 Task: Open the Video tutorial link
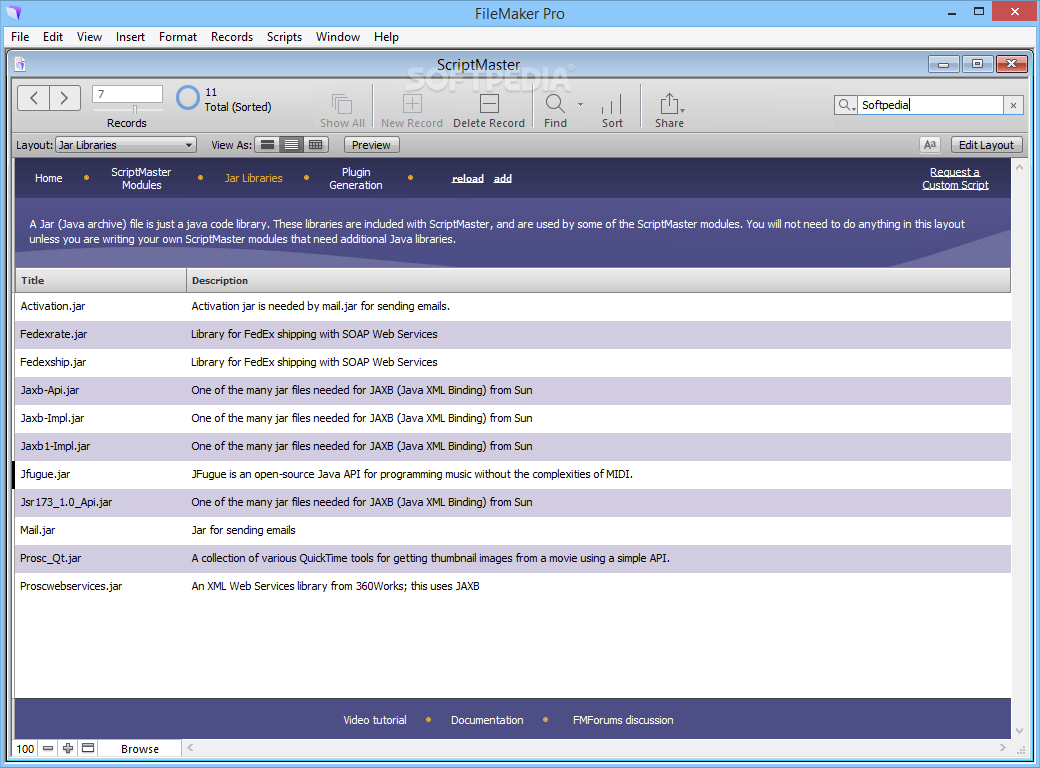coord(375,720)
